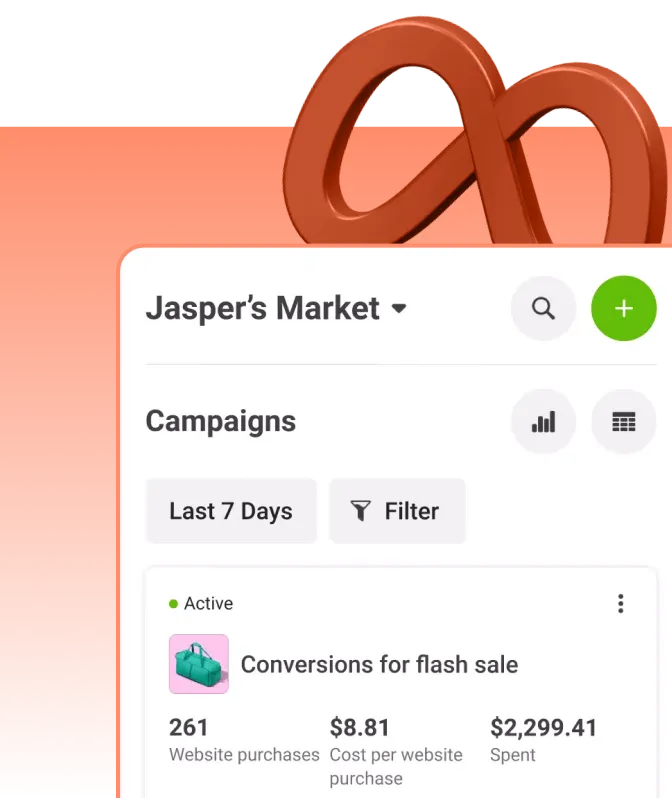Viewport: 672px width, 798px height.
Task: Open search with the magnifying glass icon
Action: (x=543, y=308)
